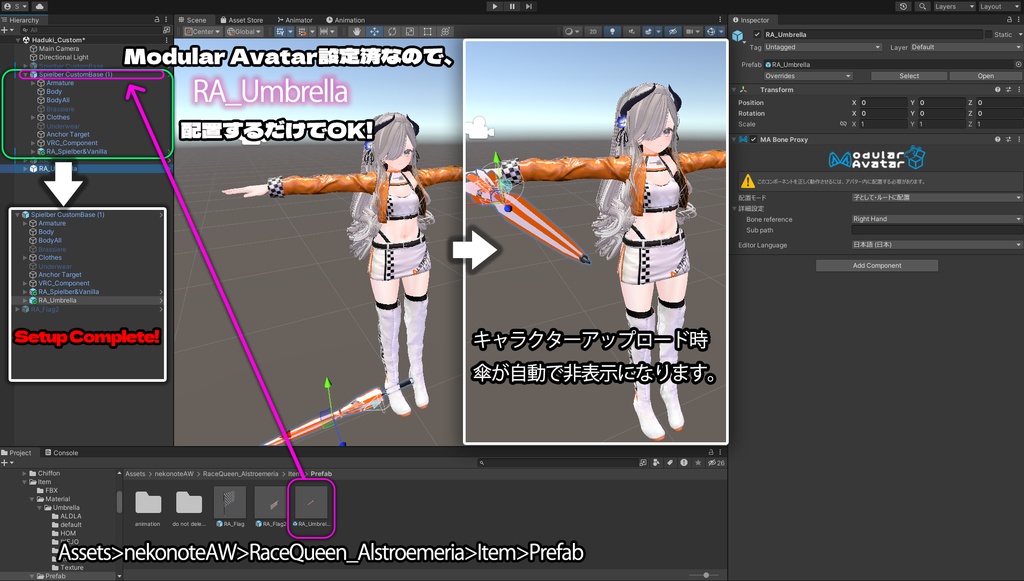Select the Rotate tool
Image resolution: width=1024 pixels, height=581 pixels.
[392, 31]
